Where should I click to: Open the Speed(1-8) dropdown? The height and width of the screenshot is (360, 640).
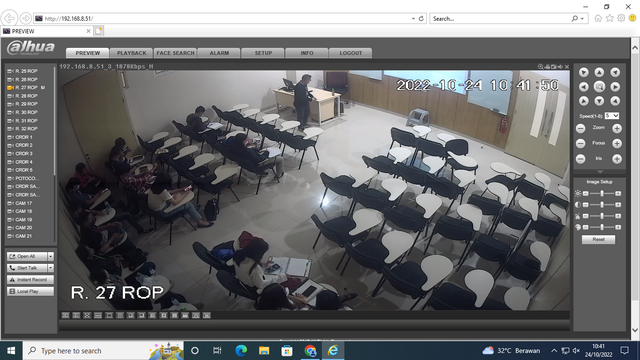pos(612,116)
